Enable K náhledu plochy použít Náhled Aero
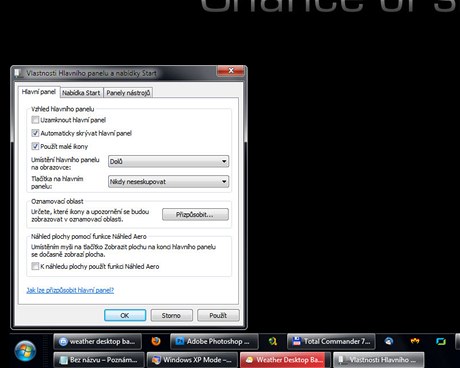 [35, 266]
